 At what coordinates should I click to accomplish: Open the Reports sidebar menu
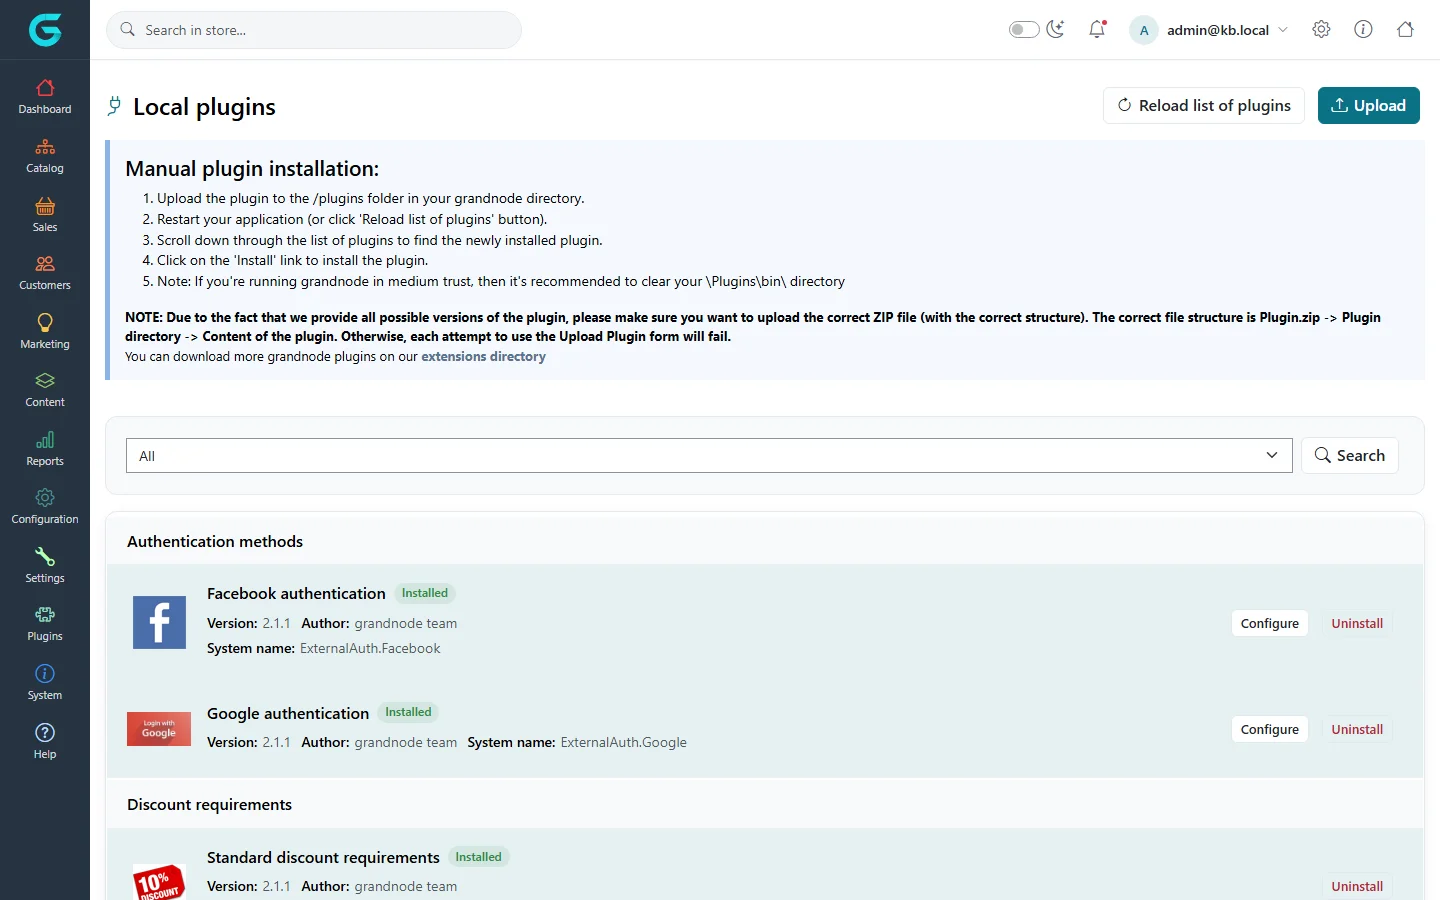pos(45,449)
